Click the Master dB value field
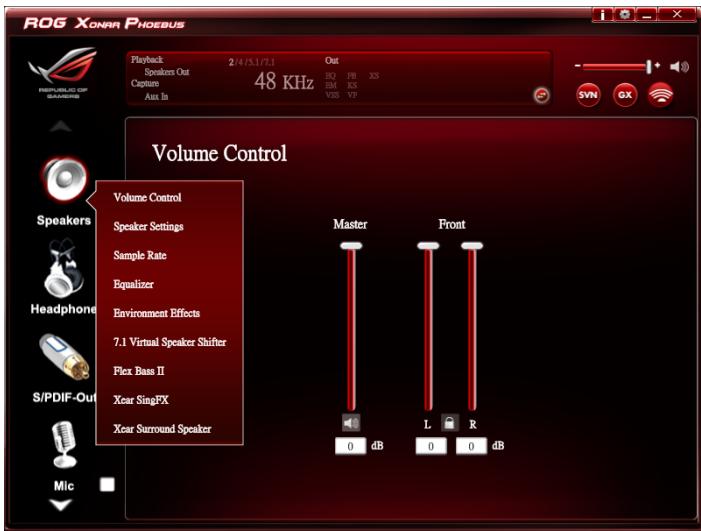 pyautogui.click(x=350, y=446)
